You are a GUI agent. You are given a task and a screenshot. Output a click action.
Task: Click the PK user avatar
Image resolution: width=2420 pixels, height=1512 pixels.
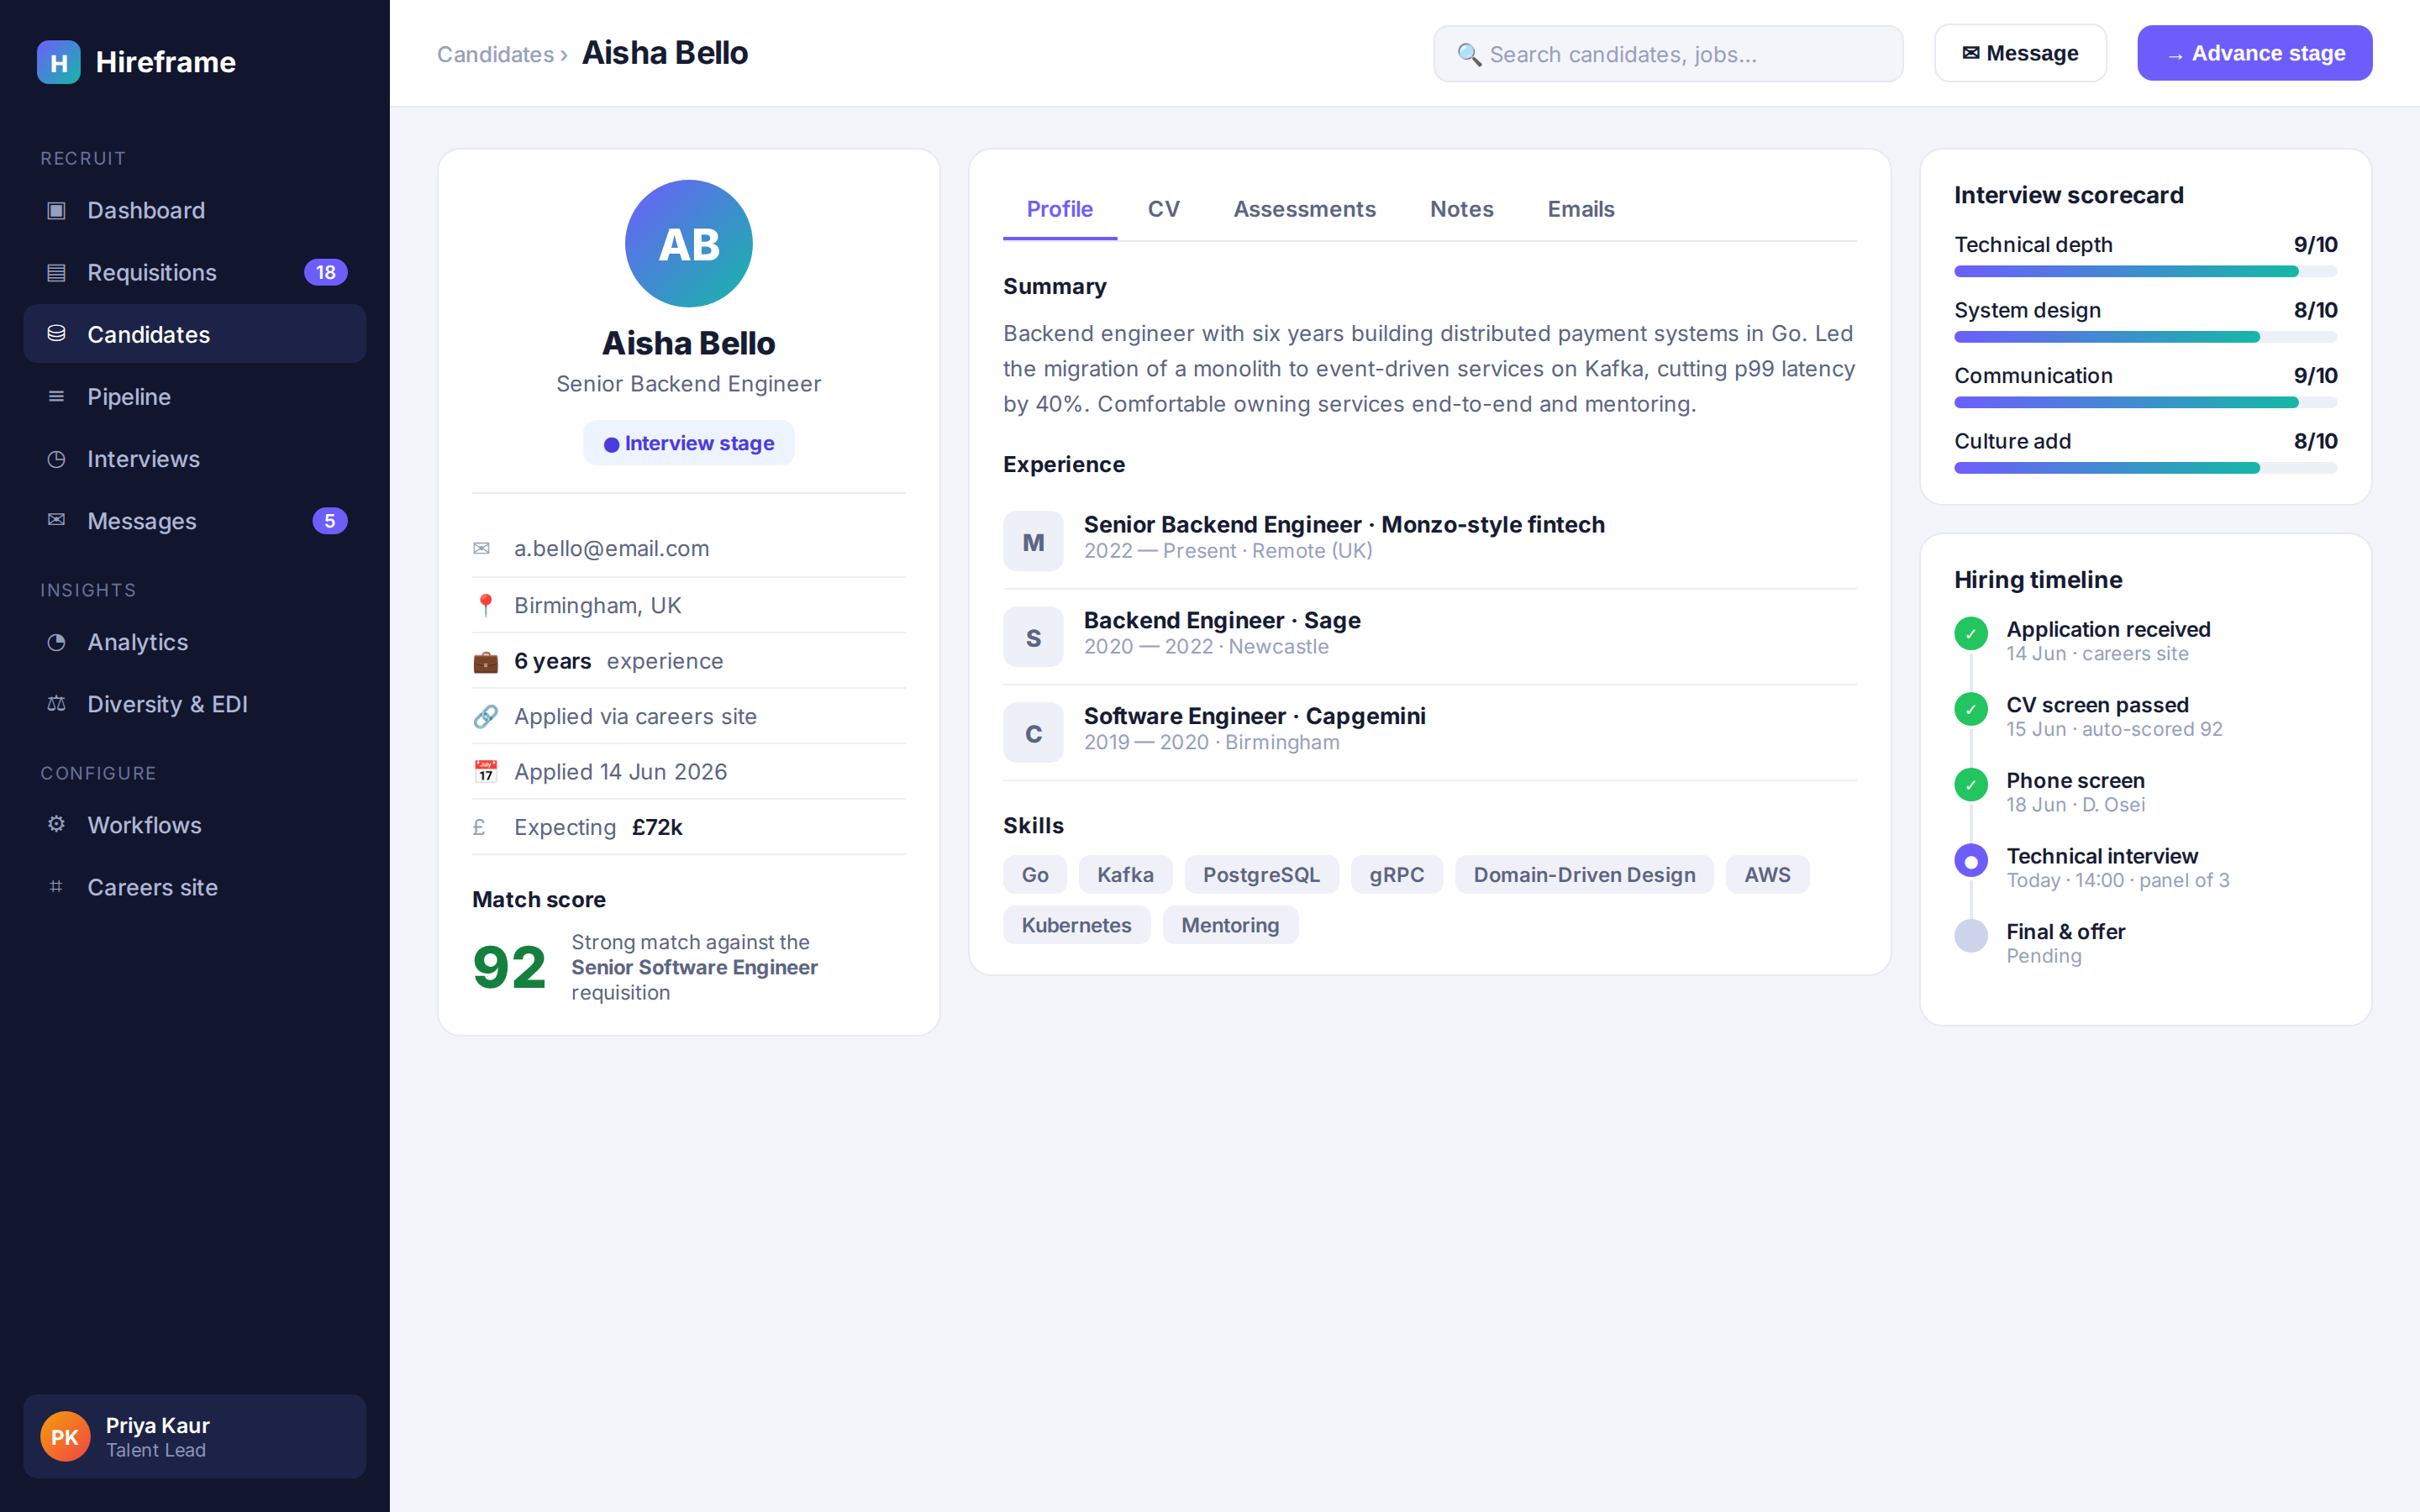coord(65,1436)
